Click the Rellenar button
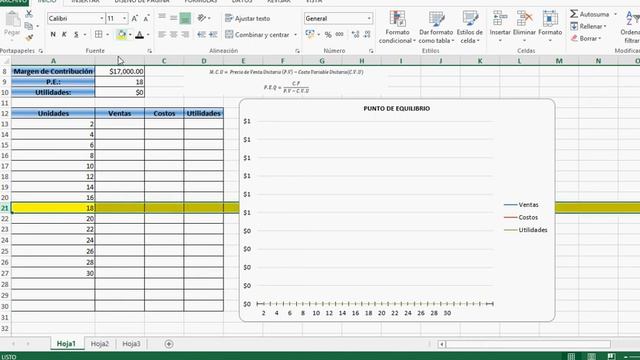 (x=588, y=26)
